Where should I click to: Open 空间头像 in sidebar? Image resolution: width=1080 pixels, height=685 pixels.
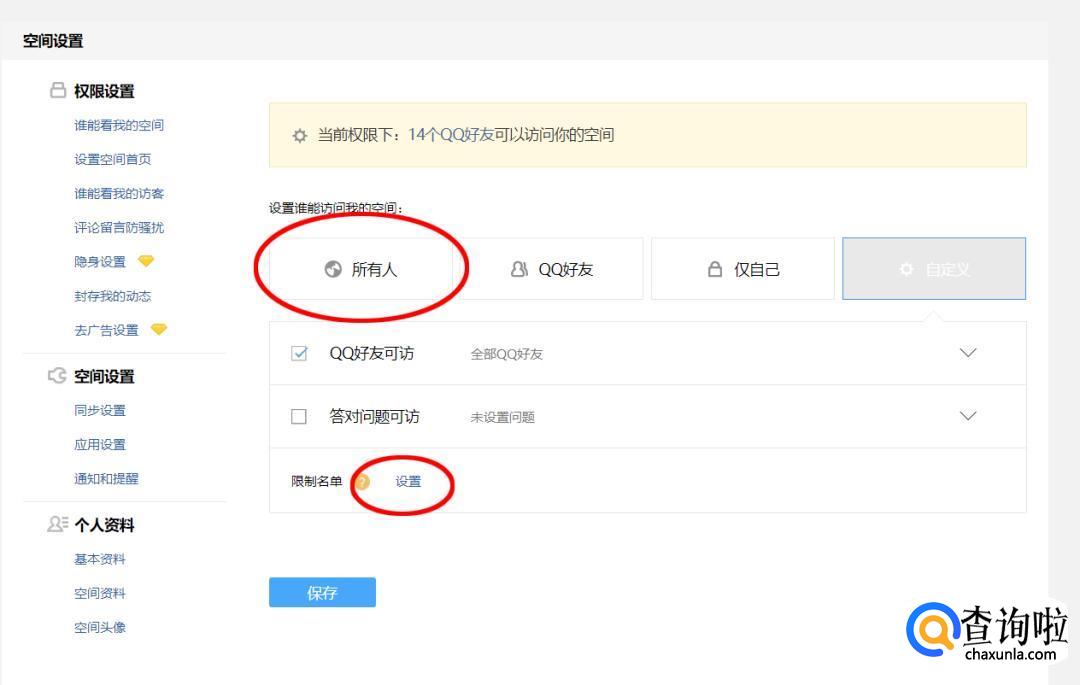tap(100, 627)
